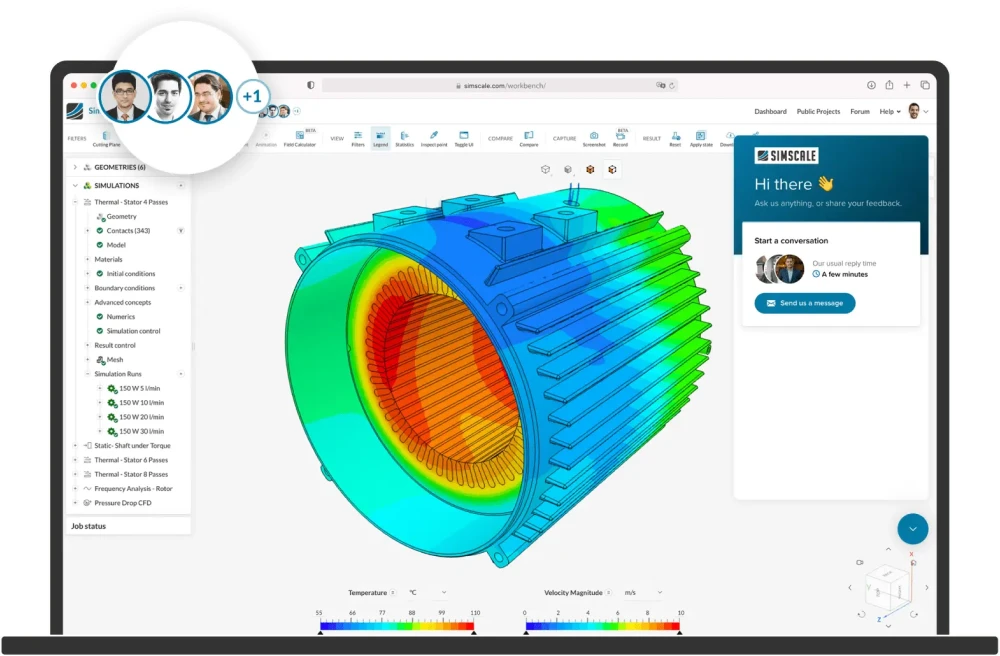Open the Forum link
1000x656 pixels.
(860, 111)
